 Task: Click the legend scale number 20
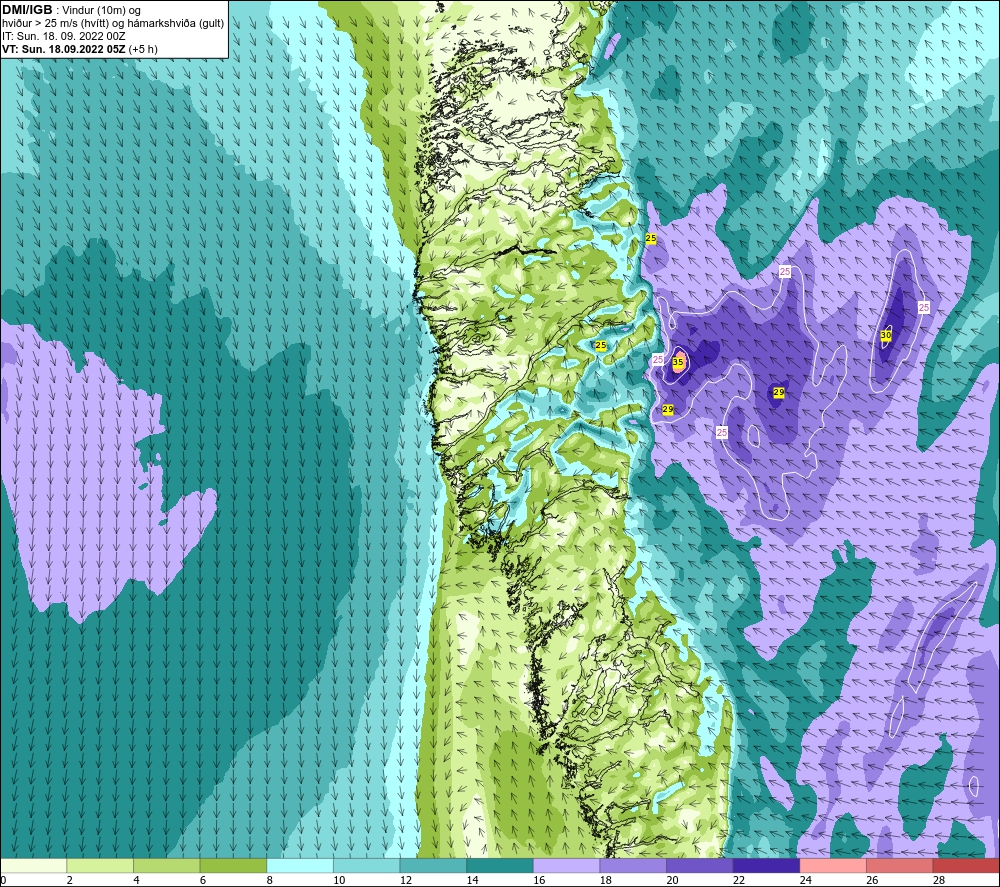click(x=672, y=881)
